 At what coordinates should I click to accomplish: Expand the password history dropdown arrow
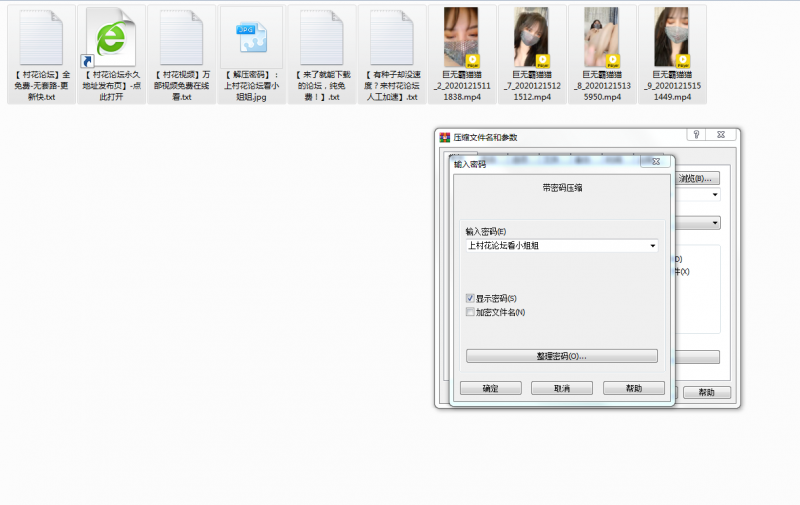pyautogui.click(x=653, y=245)
